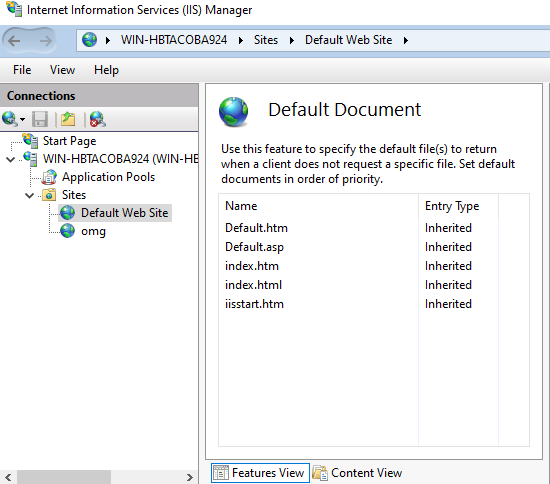The width and height of the screenshot is (550, 484).
Task: Switch to the Features View tab
Action: [x=260, y=473]
